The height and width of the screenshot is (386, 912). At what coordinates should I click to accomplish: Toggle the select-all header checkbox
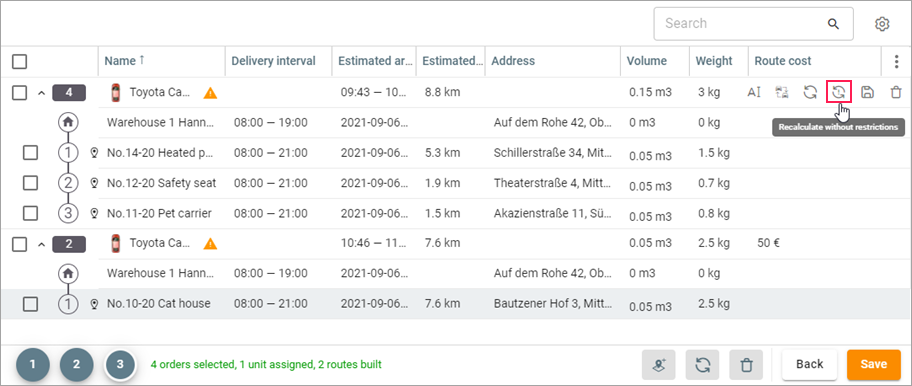20,61
